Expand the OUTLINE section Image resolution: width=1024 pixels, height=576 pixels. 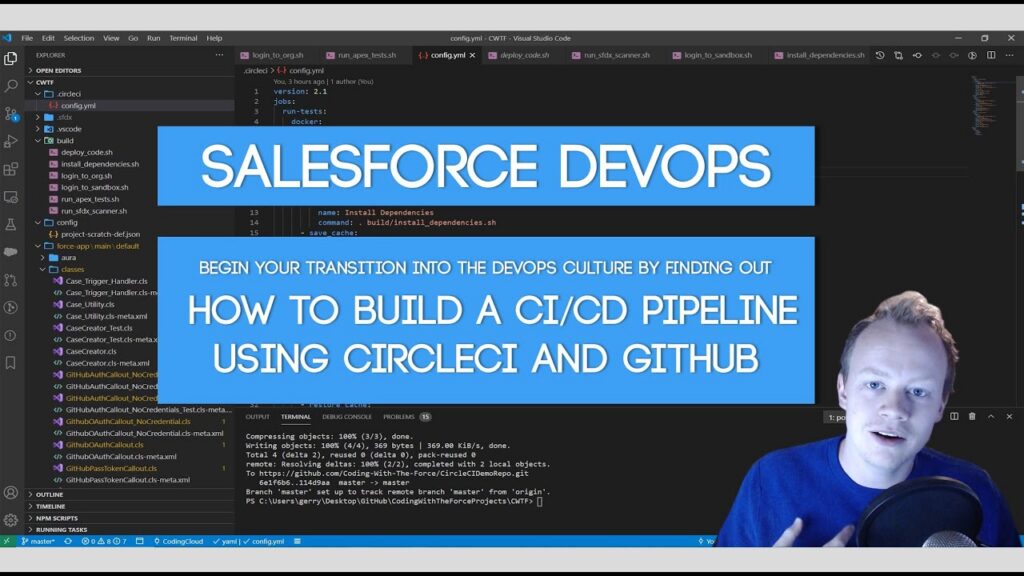49,495
